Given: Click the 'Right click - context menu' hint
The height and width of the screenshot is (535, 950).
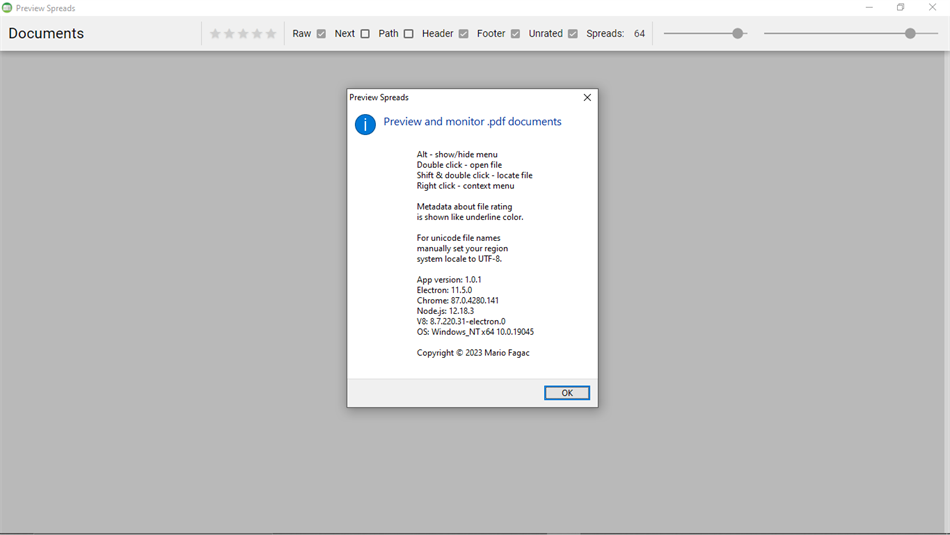Looking at the screenshot, I should (x=465, y=186).
